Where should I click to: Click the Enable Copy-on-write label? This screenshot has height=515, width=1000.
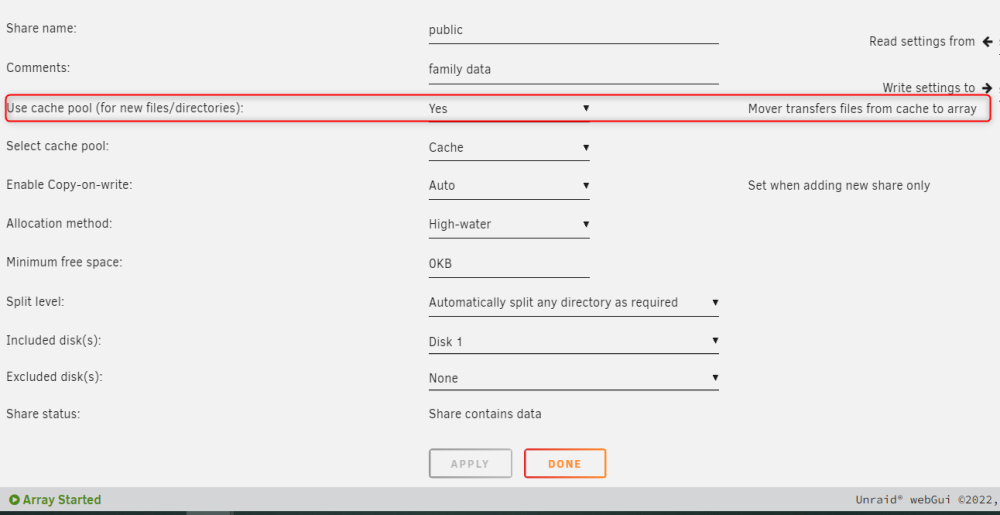point(69,185)
